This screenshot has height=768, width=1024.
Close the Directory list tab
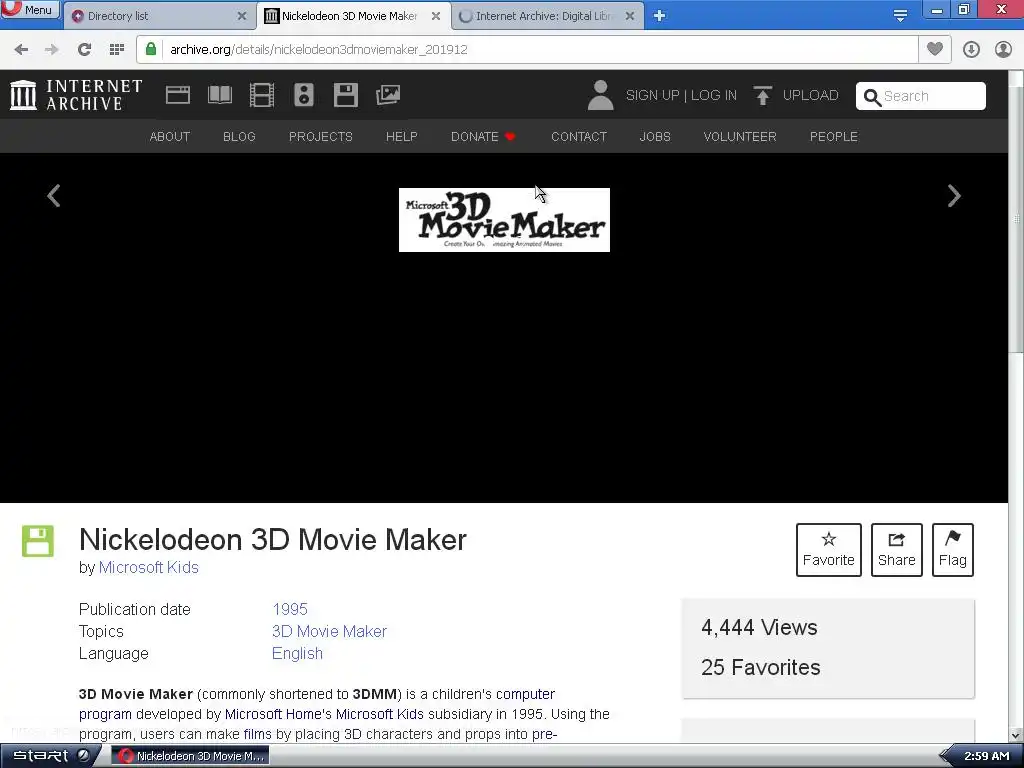(x=242, y=16)
